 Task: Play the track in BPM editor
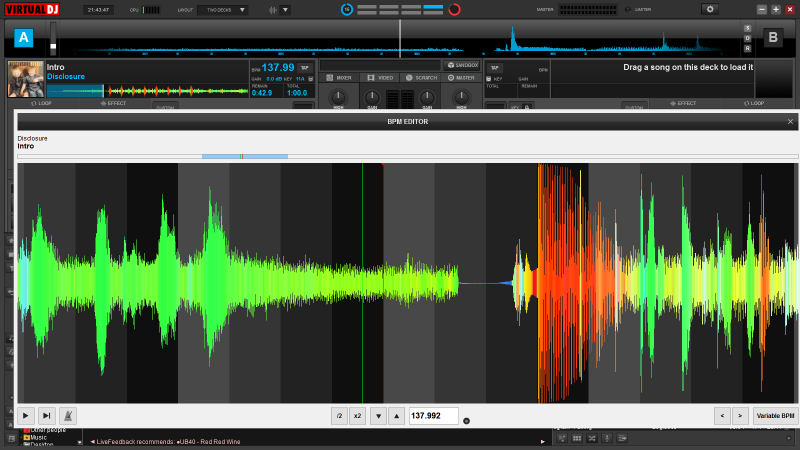(x=26, y=416)
